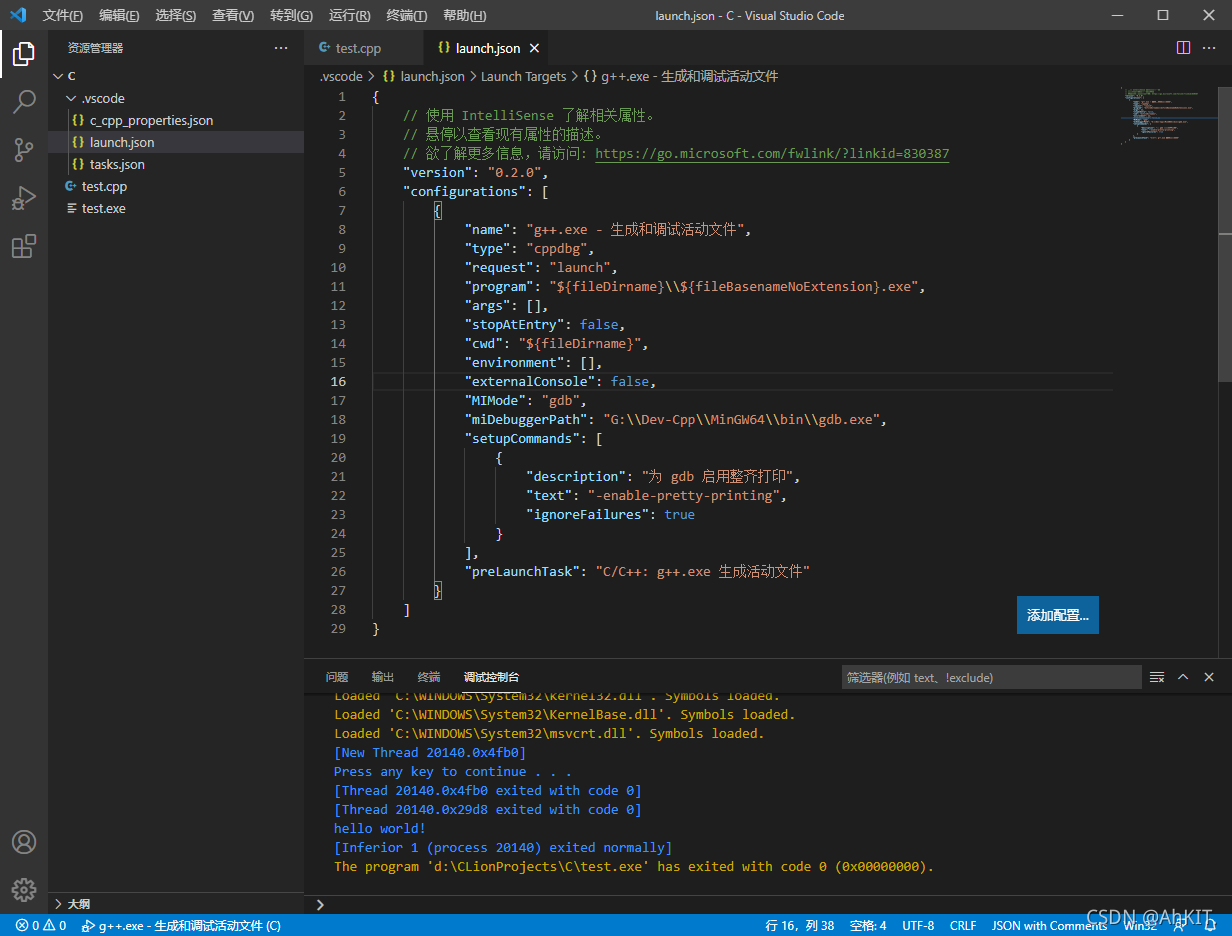Click the debug console filter input field
The width and height of the screenshot is (1232, 936).
coord(991,677)
